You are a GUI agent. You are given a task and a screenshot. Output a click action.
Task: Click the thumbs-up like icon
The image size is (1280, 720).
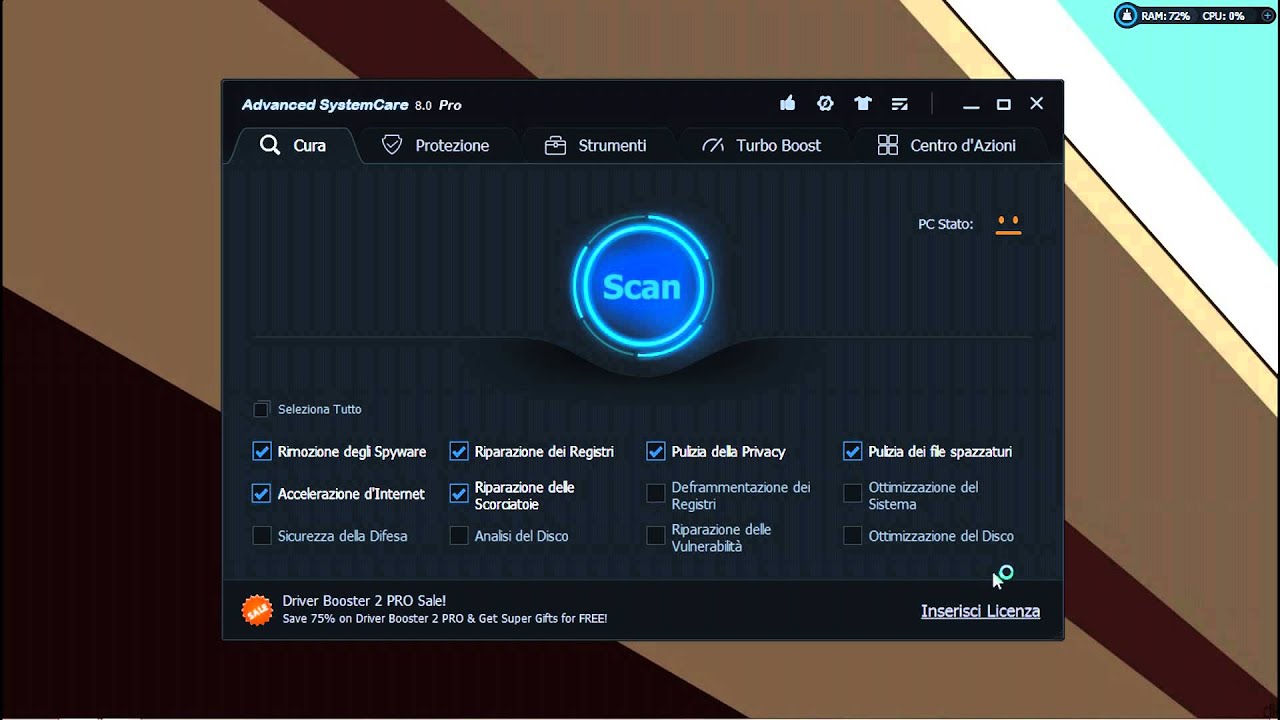pos(787,103)
